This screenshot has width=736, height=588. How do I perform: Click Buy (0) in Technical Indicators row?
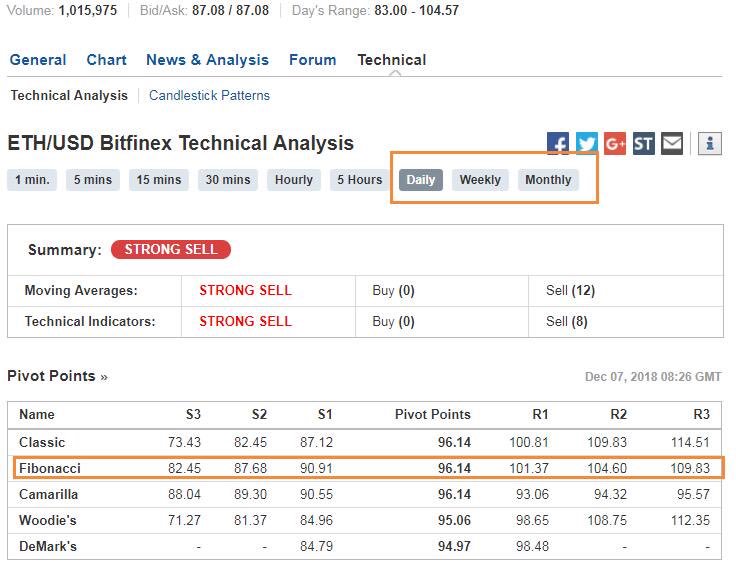(393, 321)
